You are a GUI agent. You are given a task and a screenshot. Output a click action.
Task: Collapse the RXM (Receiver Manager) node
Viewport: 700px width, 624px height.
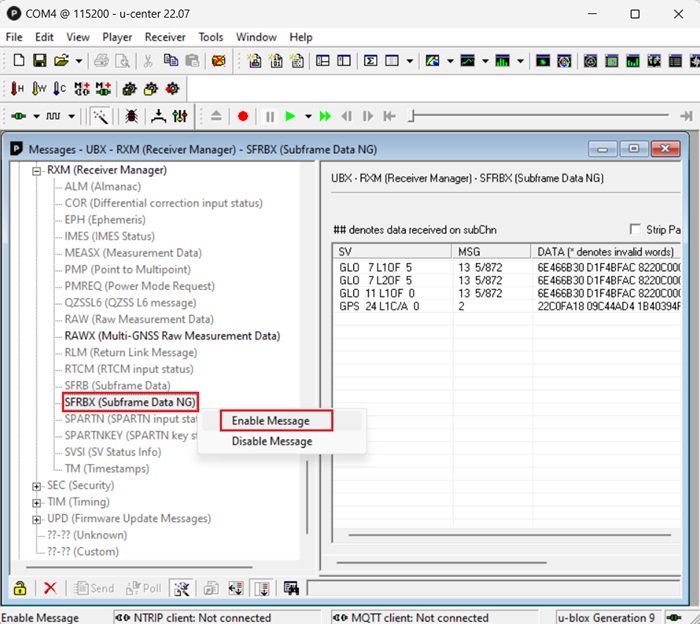click(37, 170)
